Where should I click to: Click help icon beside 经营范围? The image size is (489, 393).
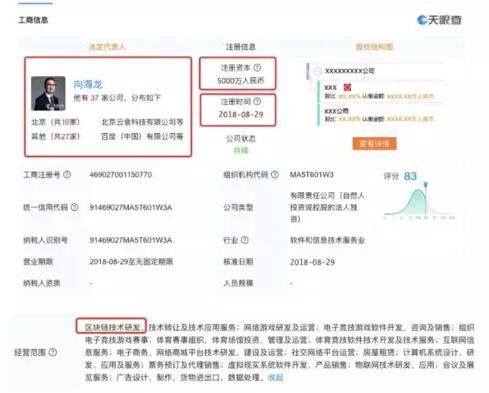coord(53,352)
